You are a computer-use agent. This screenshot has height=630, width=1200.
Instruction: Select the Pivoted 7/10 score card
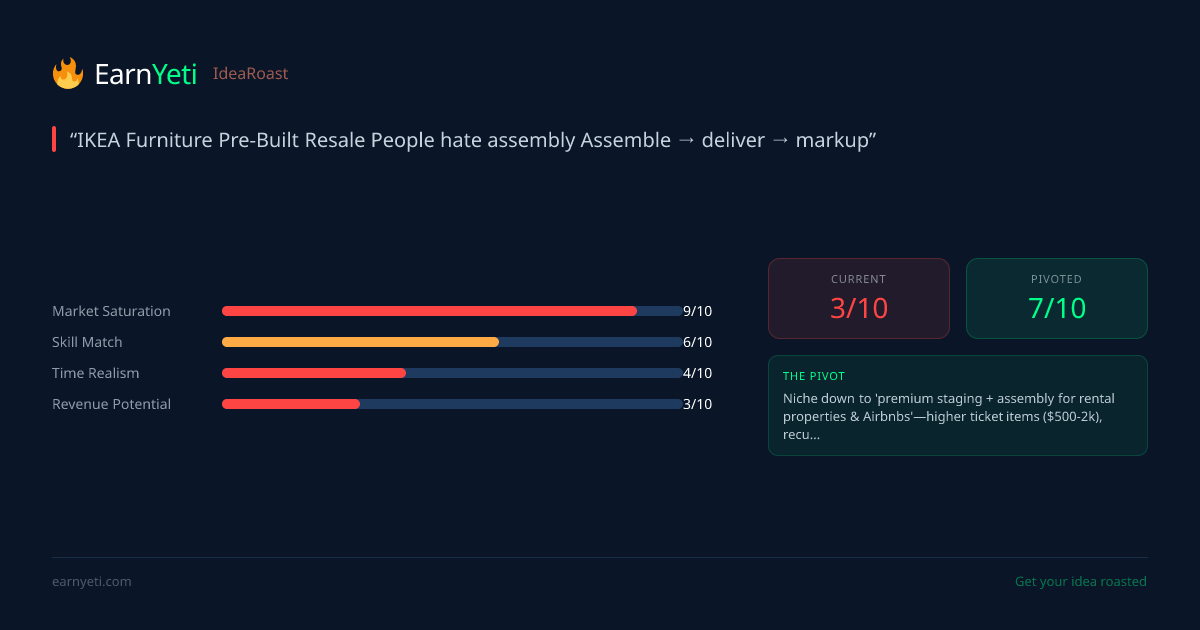[1056, 298]
